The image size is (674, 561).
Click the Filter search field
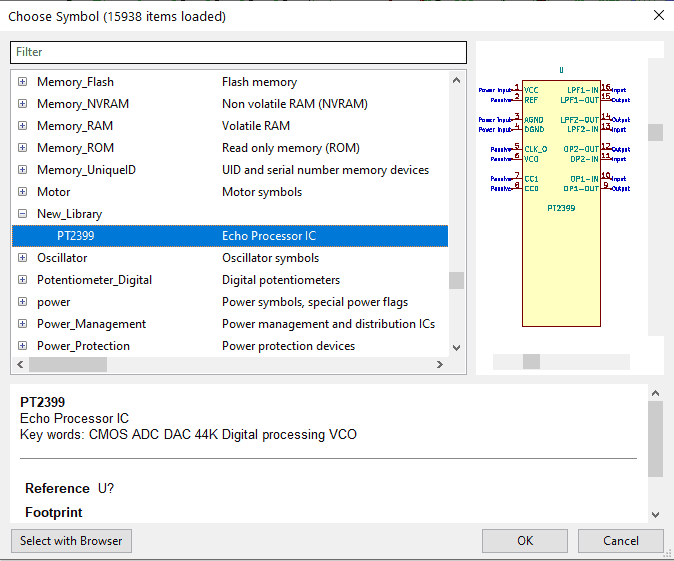coord(238,52)
